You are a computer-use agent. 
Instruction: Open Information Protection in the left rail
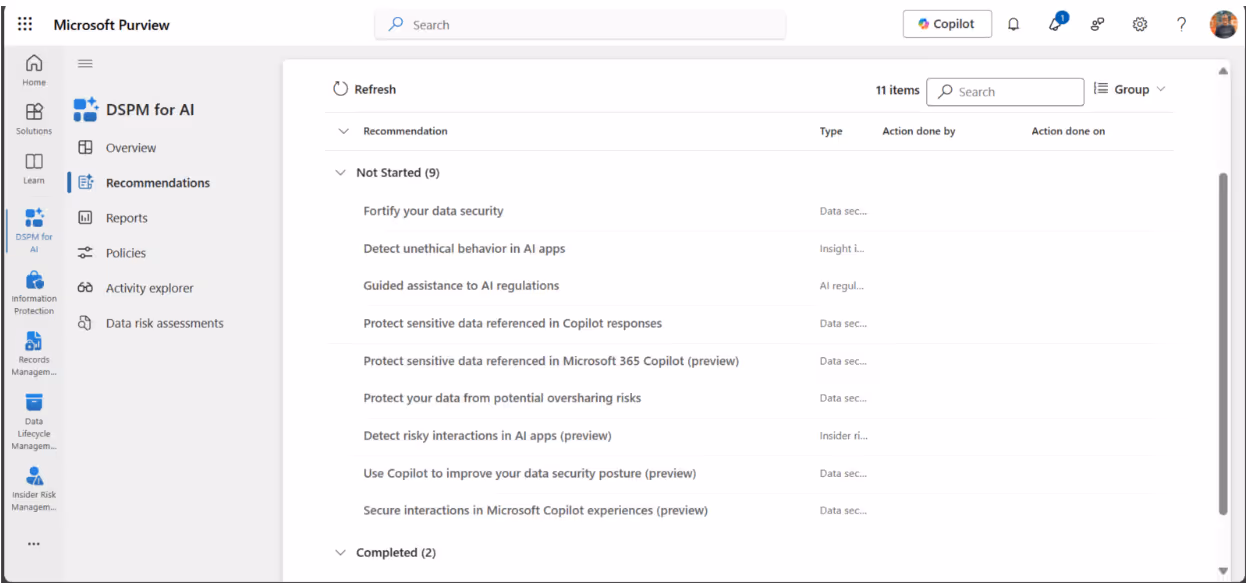[34, 292]
